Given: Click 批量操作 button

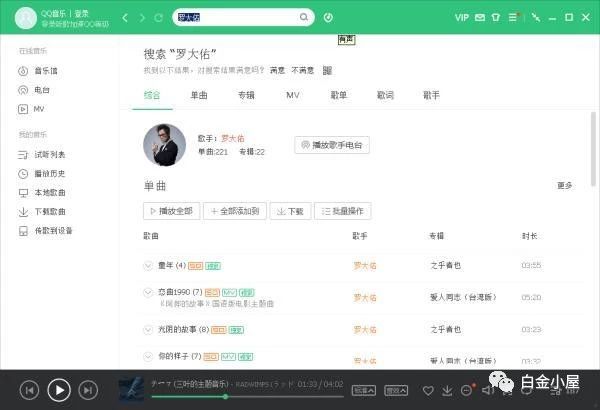Looking at the screenshot, I should [342, 211].
